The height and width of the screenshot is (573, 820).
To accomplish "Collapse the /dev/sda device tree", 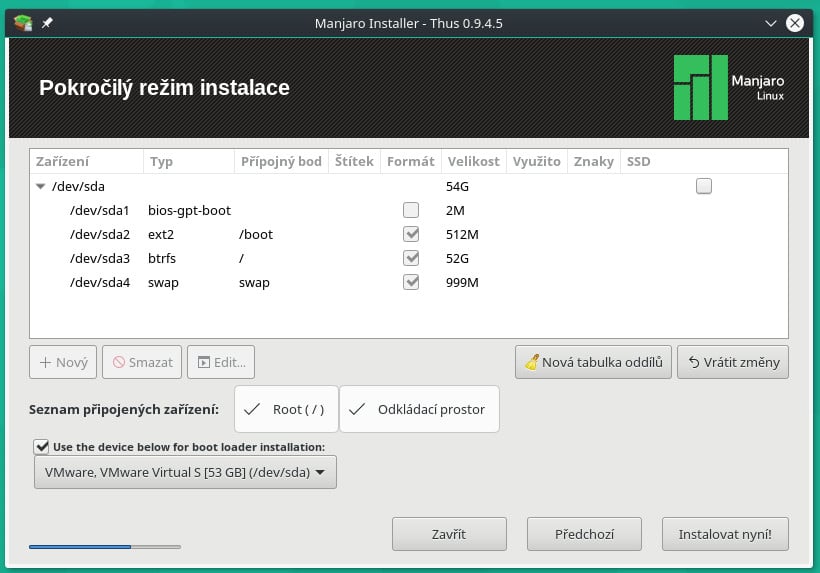I will click(x=41, y=186).
